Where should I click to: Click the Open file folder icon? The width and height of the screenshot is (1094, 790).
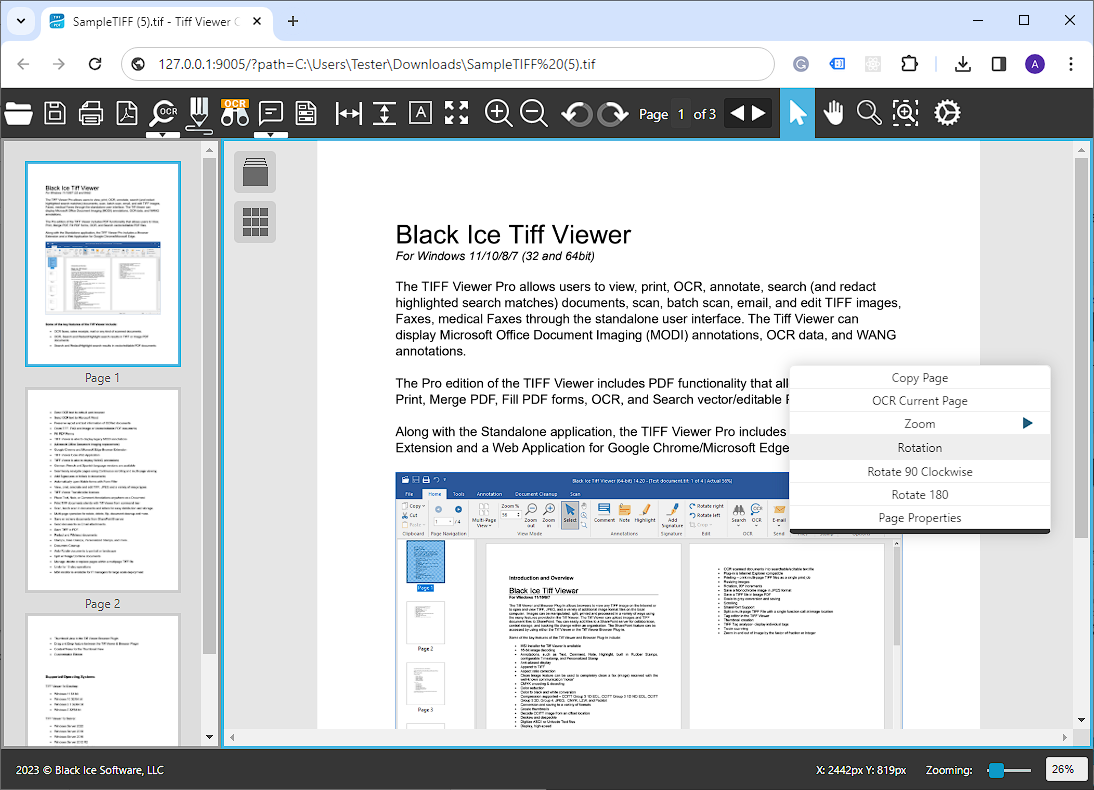19,113
